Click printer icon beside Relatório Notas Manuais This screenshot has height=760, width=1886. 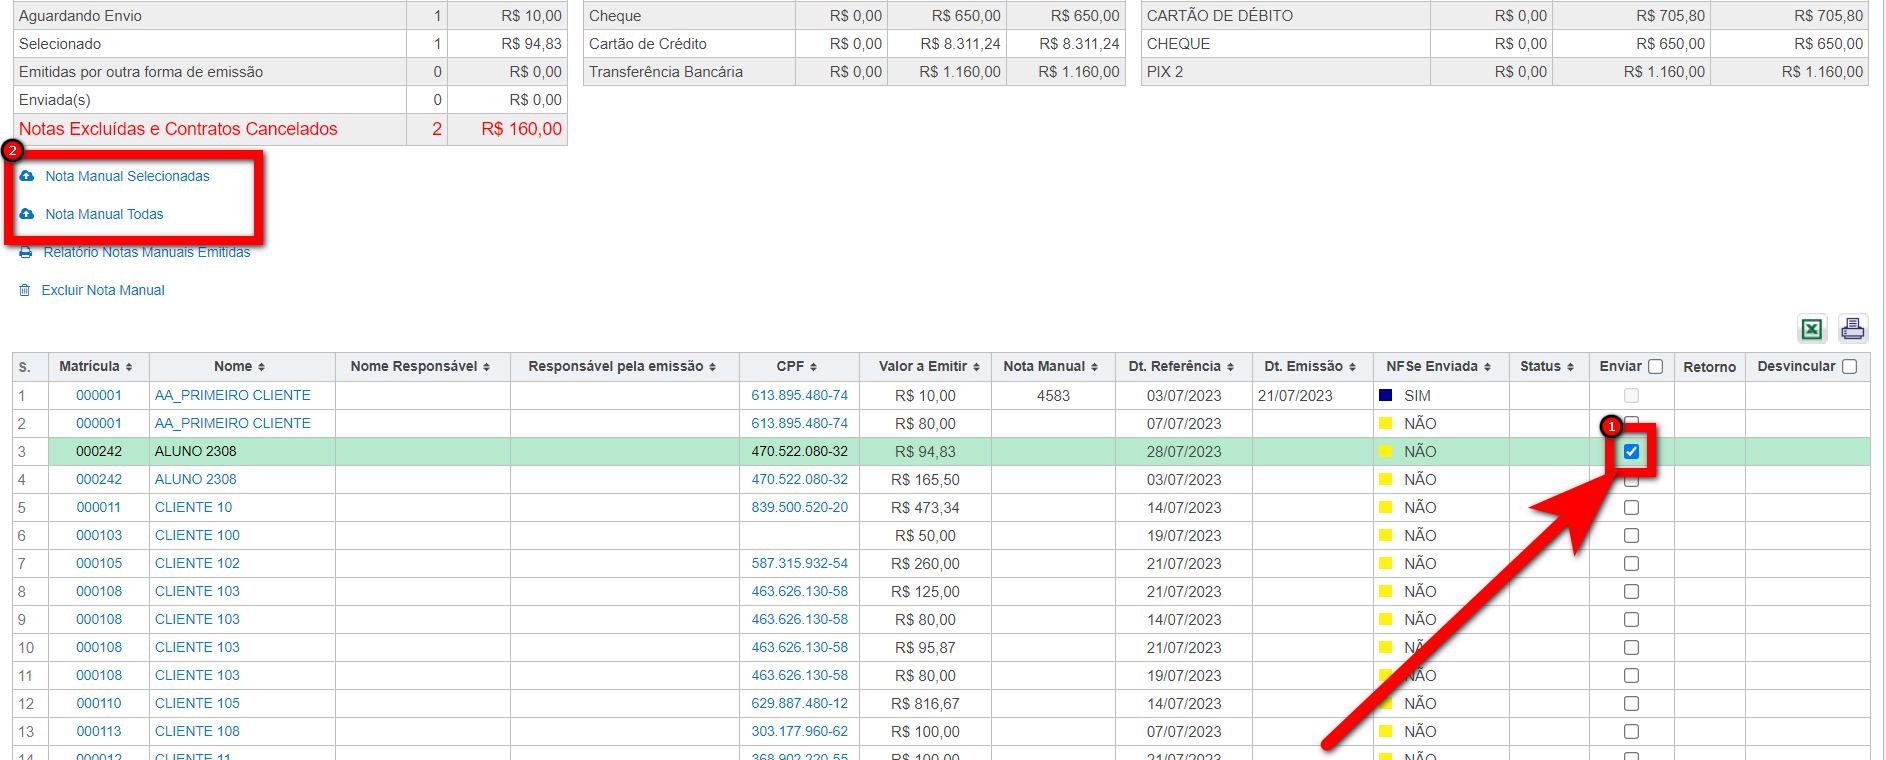26,252
